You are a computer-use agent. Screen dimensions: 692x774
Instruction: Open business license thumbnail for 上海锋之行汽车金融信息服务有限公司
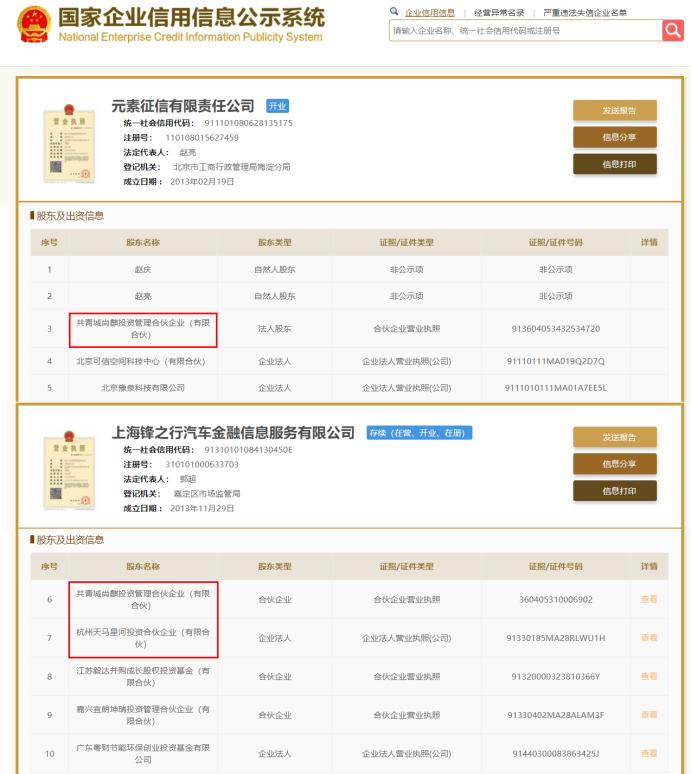point(69,470)
